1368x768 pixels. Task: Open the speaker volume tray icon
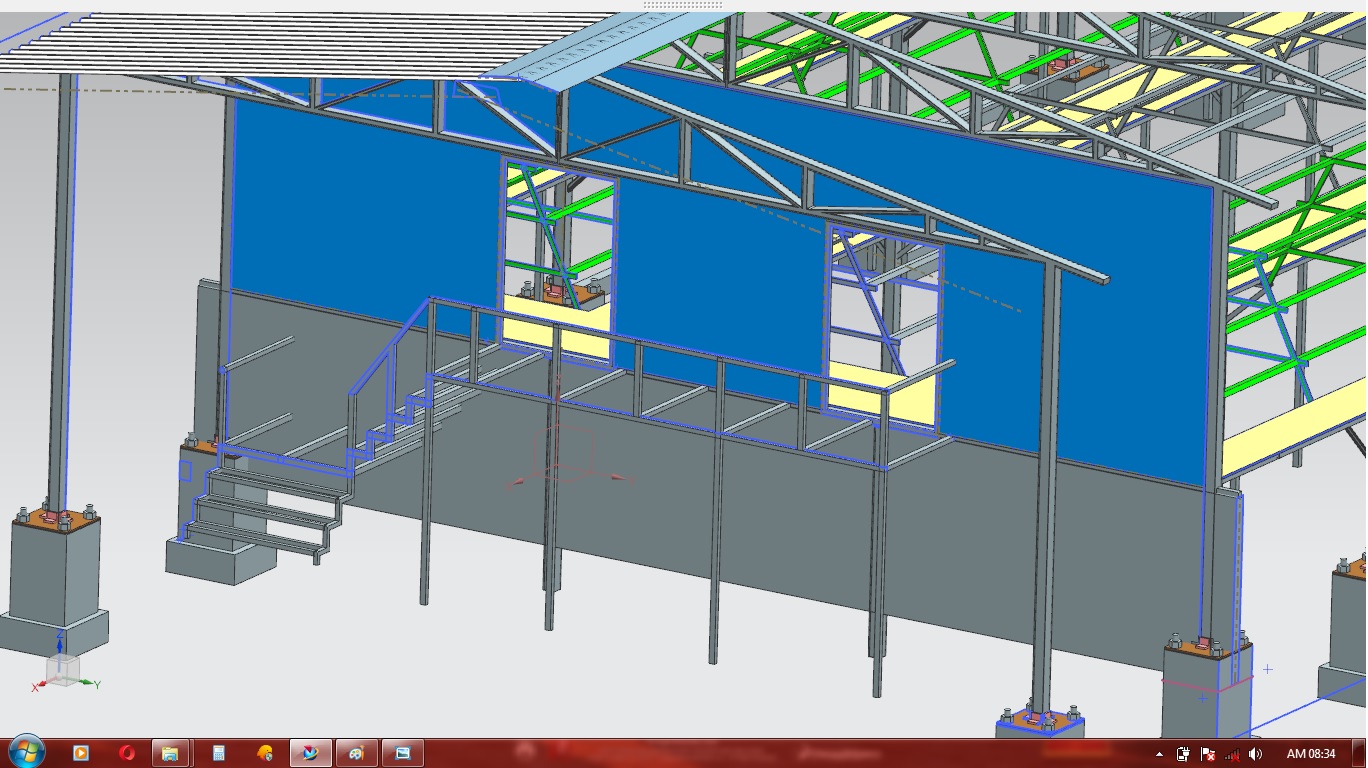1255,754
